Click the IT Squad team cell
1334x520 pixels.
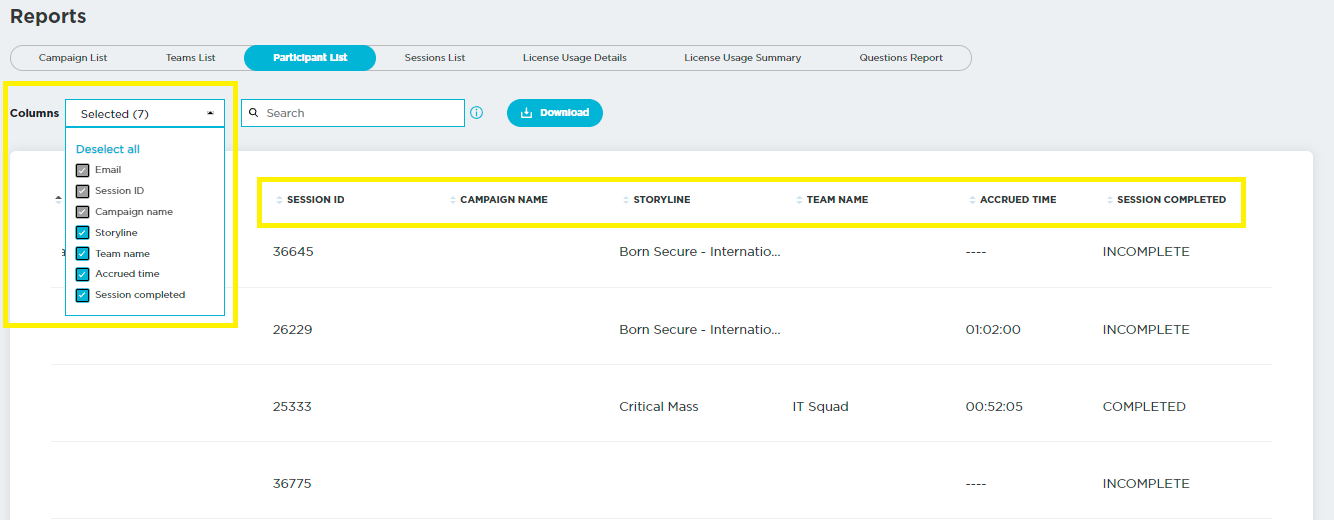point(820,407)
